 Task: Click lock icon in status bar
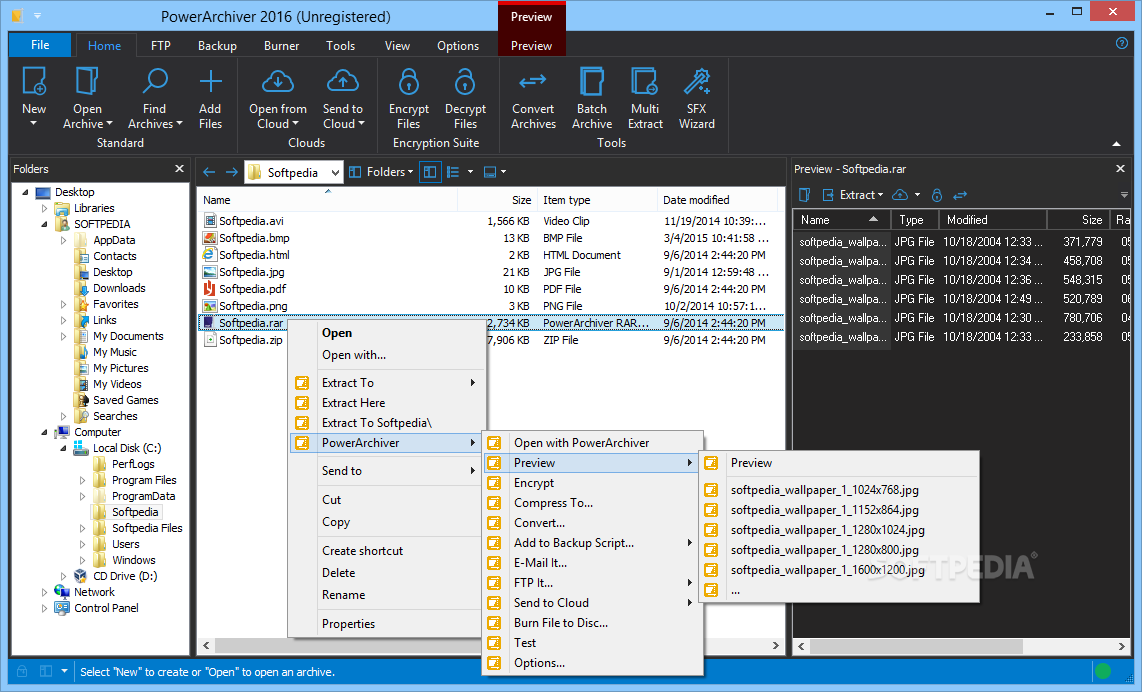click(x=22, y=671)
